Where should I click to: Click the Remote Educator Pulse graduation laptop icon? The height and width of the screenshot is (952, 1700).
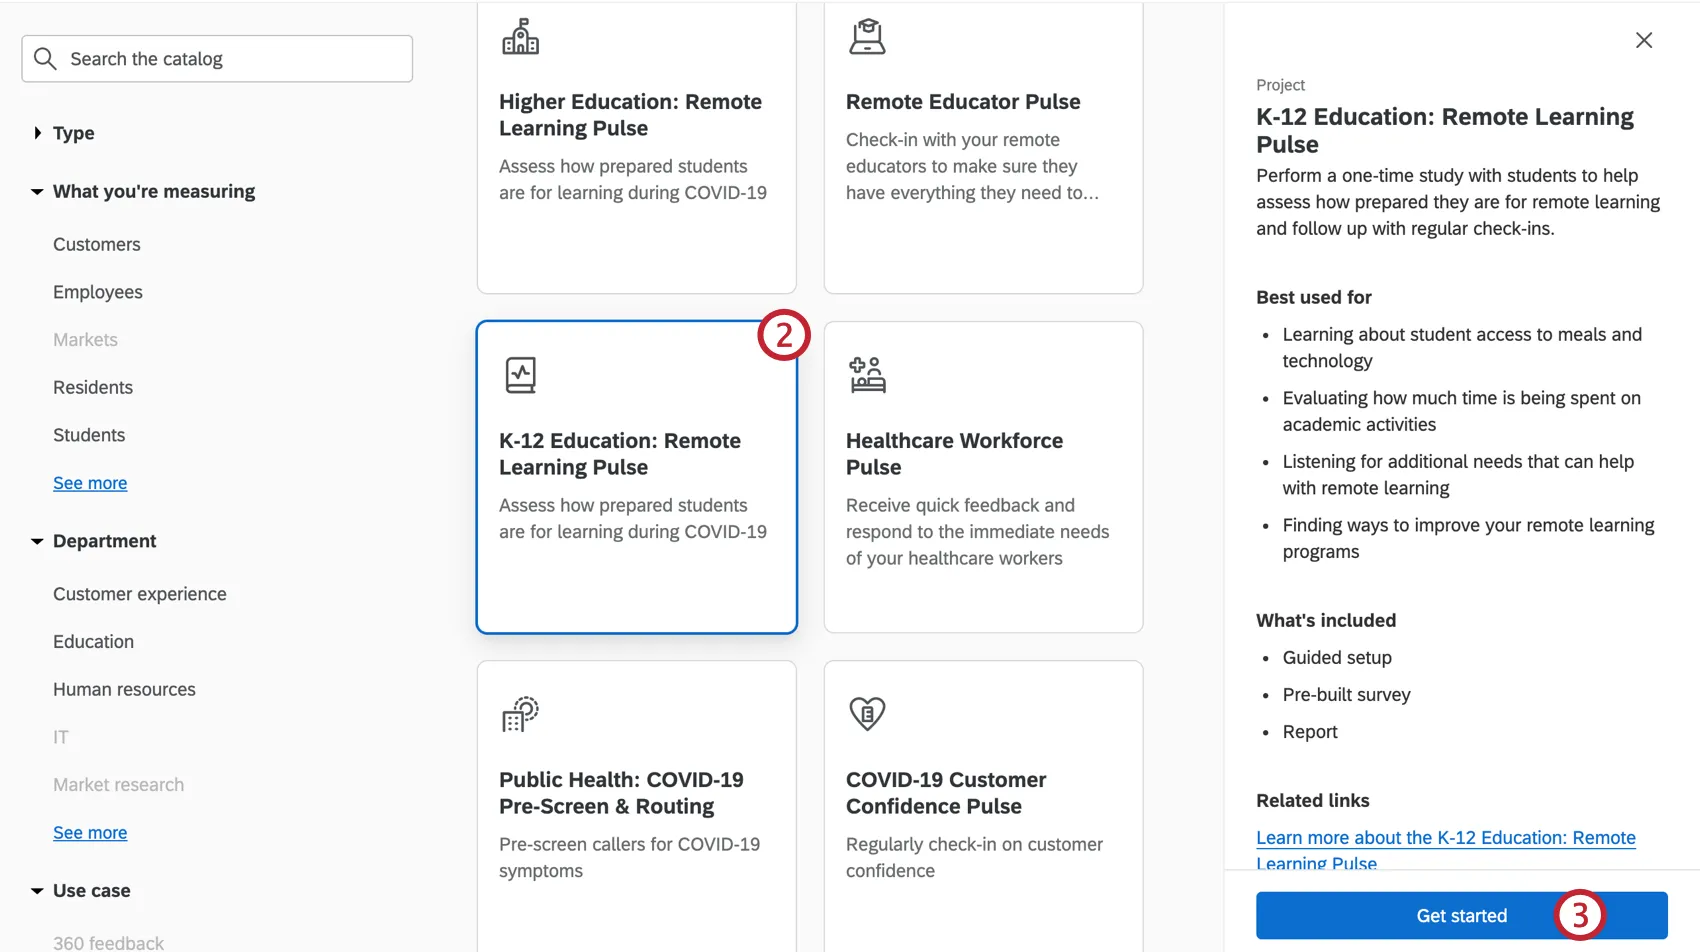click(x=866, y=34)
